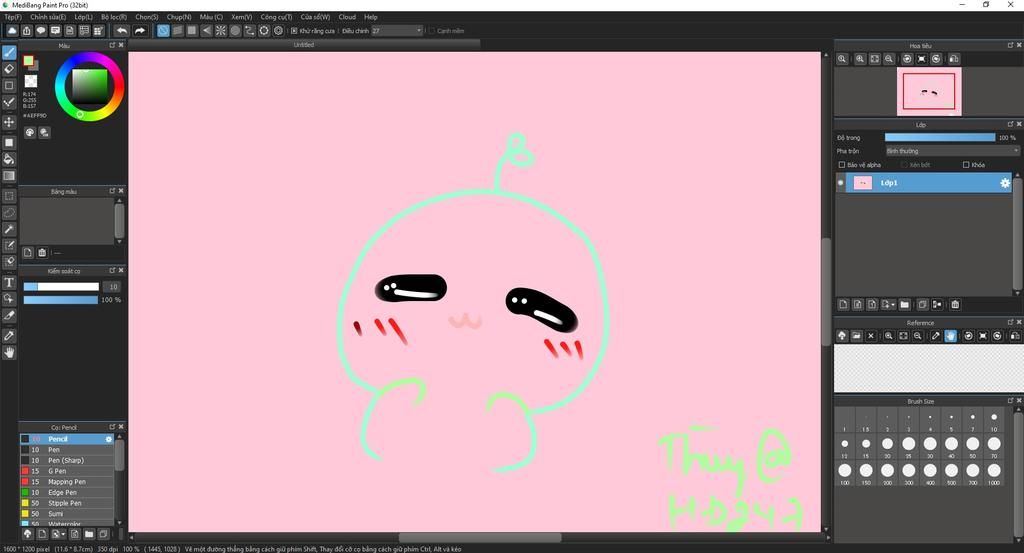Select the Magic Wand tool
Screen dimensions: 1024x553
(x=9, y=229)
